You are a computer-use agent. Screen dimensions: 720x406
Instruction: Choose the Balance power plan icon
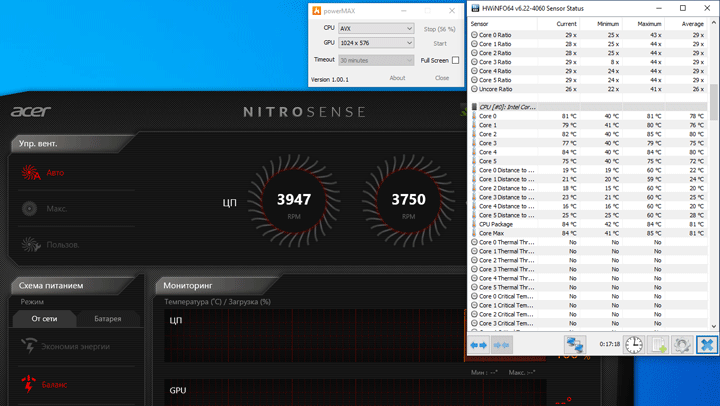click(28, 384)
